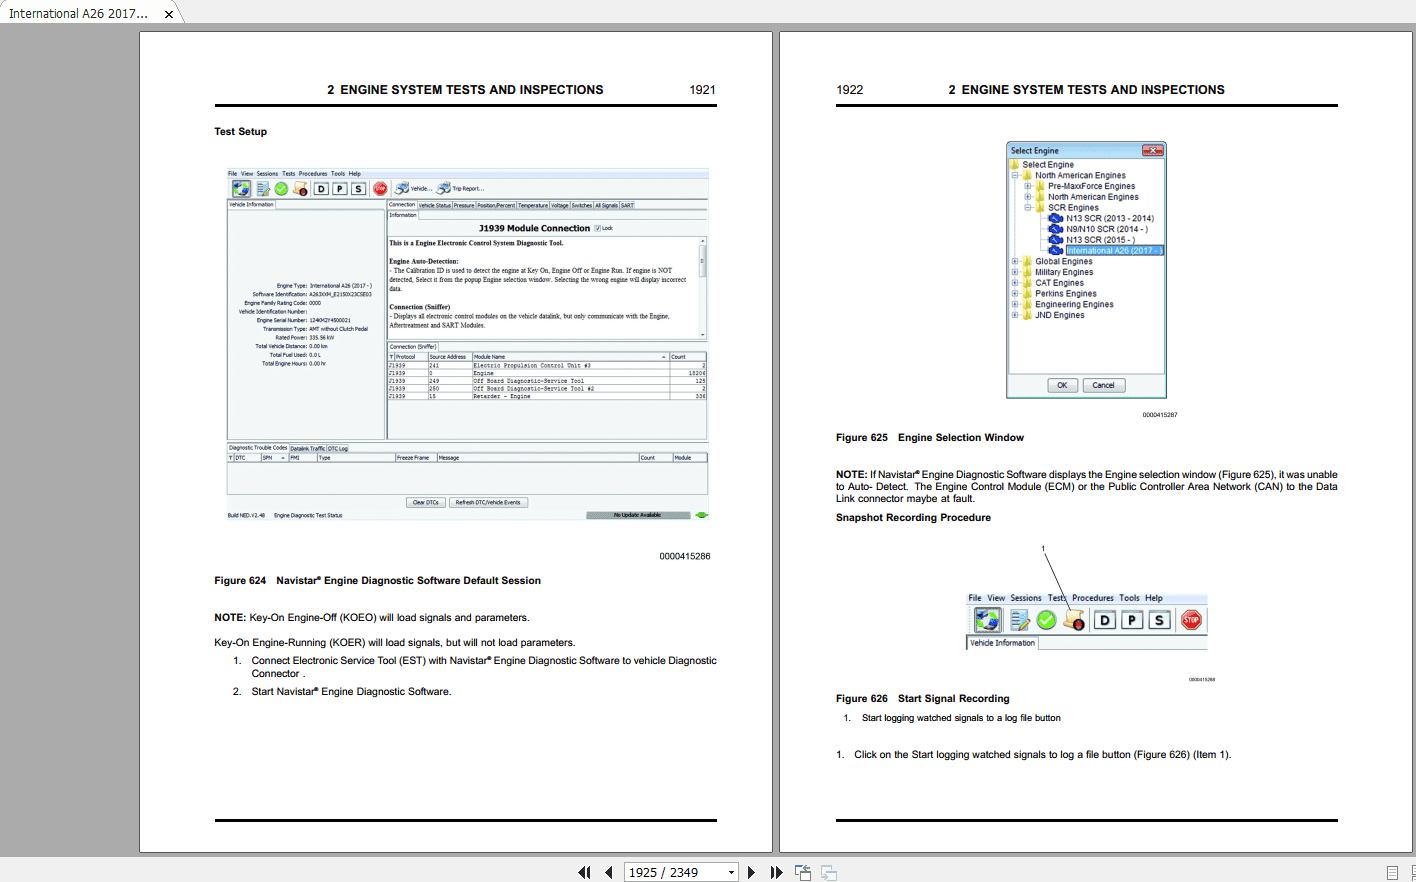Click the Figure 624 caption text
The width and height of the screenshot is (1416, 882).
click(x=377, y=580)
